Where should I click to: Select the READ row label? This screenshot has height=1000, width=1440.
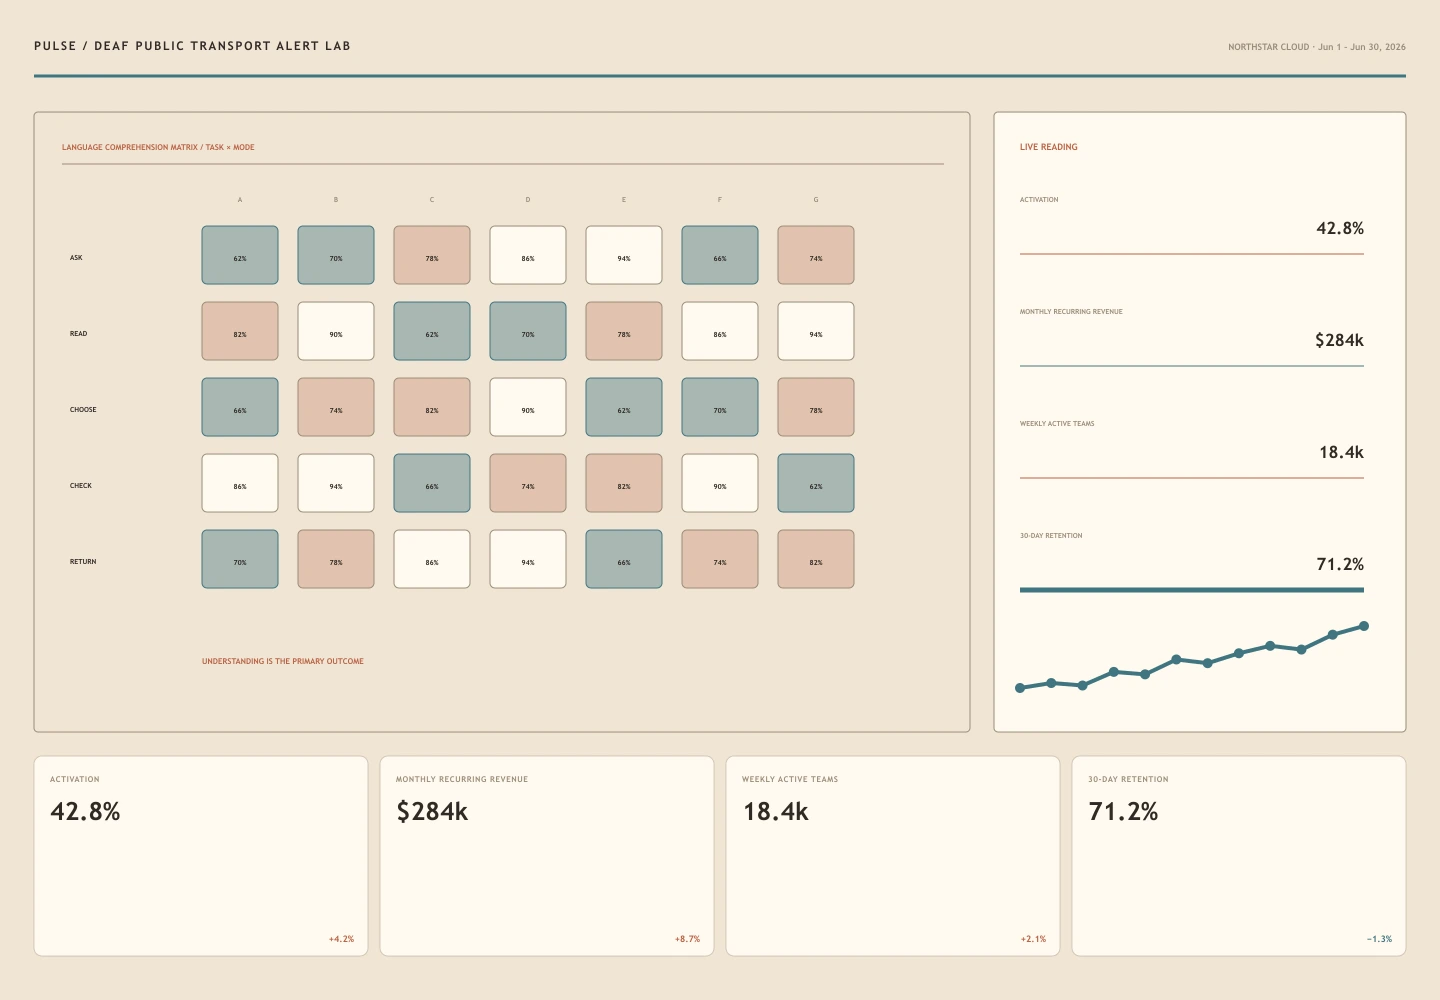78,334
